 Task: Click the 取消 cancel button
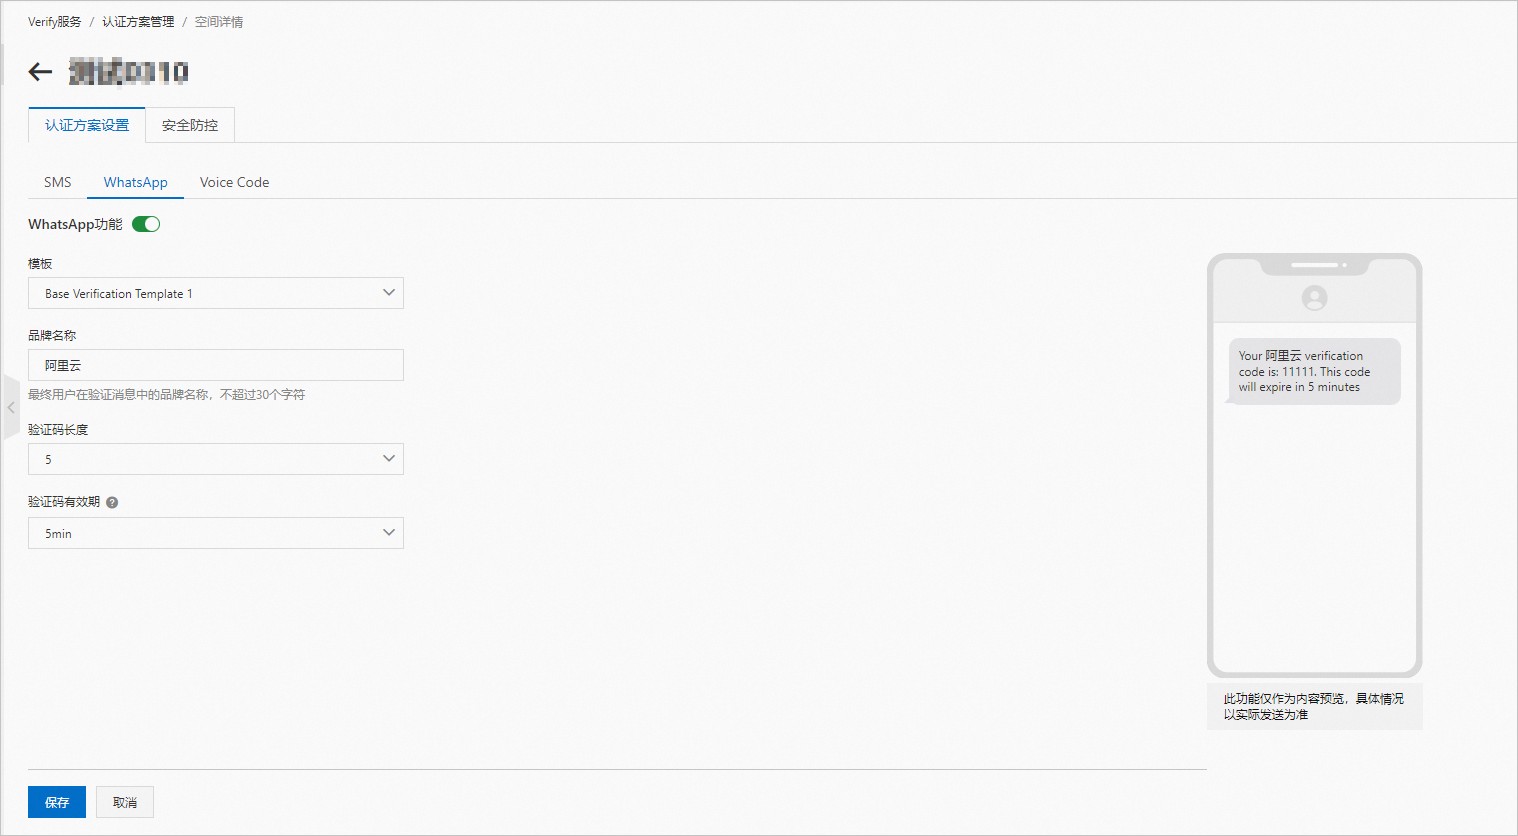[125, 802]
